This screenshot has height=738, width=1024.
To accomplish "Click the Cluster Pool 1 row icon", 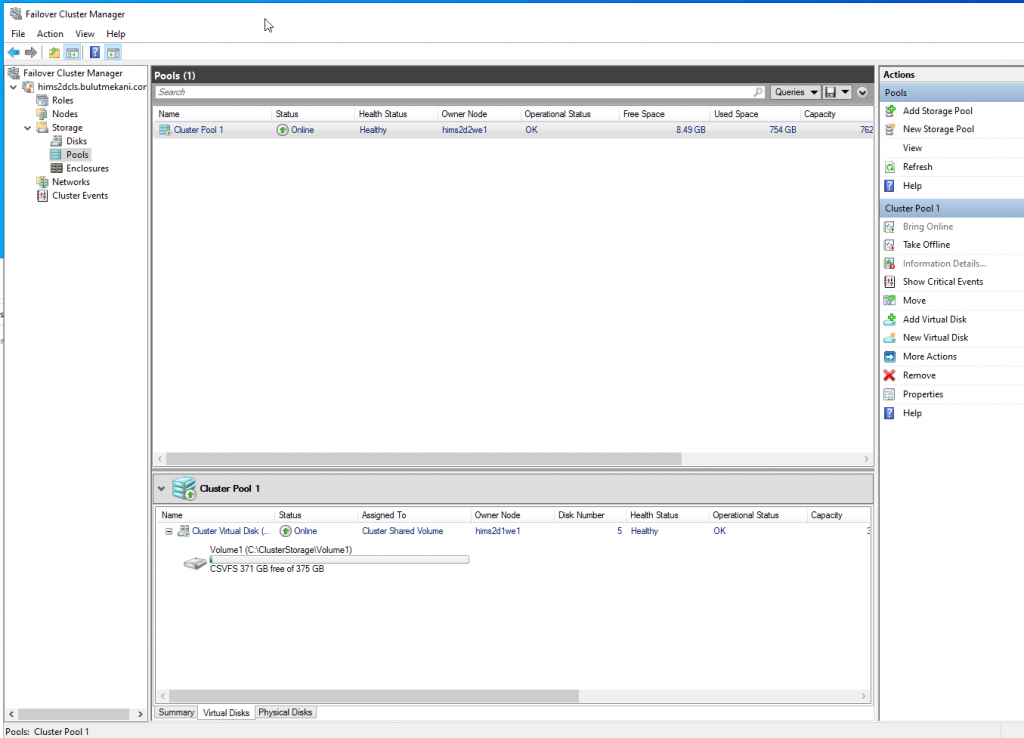I will coord(165,130).
